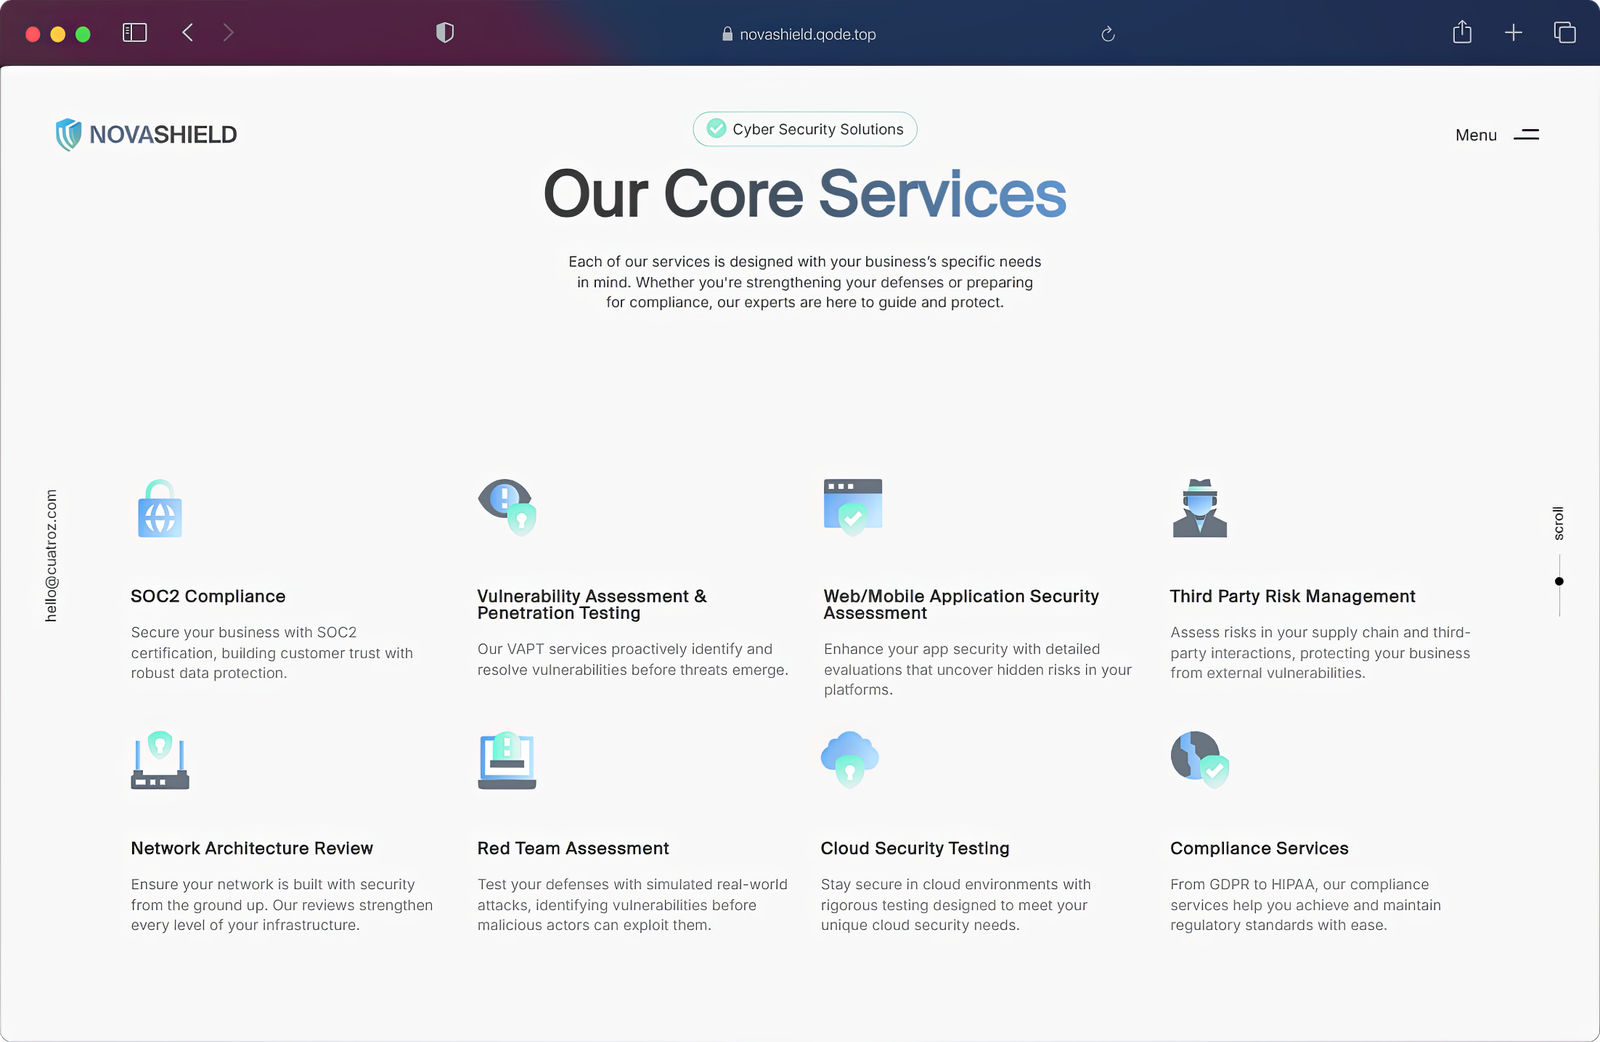1600x1042 pixels.
Task: Click the Cloud Security Testing cloud icon
Action: [849, 759]
